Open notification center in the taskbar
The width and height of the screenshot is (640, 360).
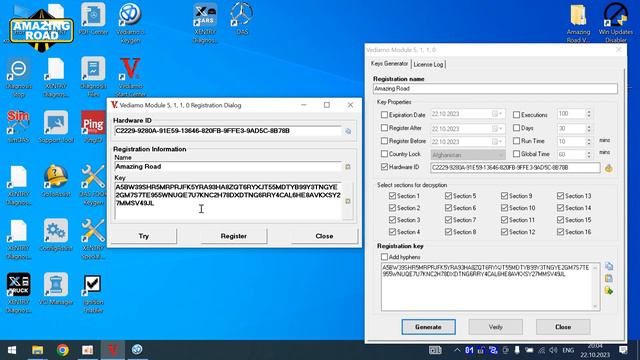623,350
